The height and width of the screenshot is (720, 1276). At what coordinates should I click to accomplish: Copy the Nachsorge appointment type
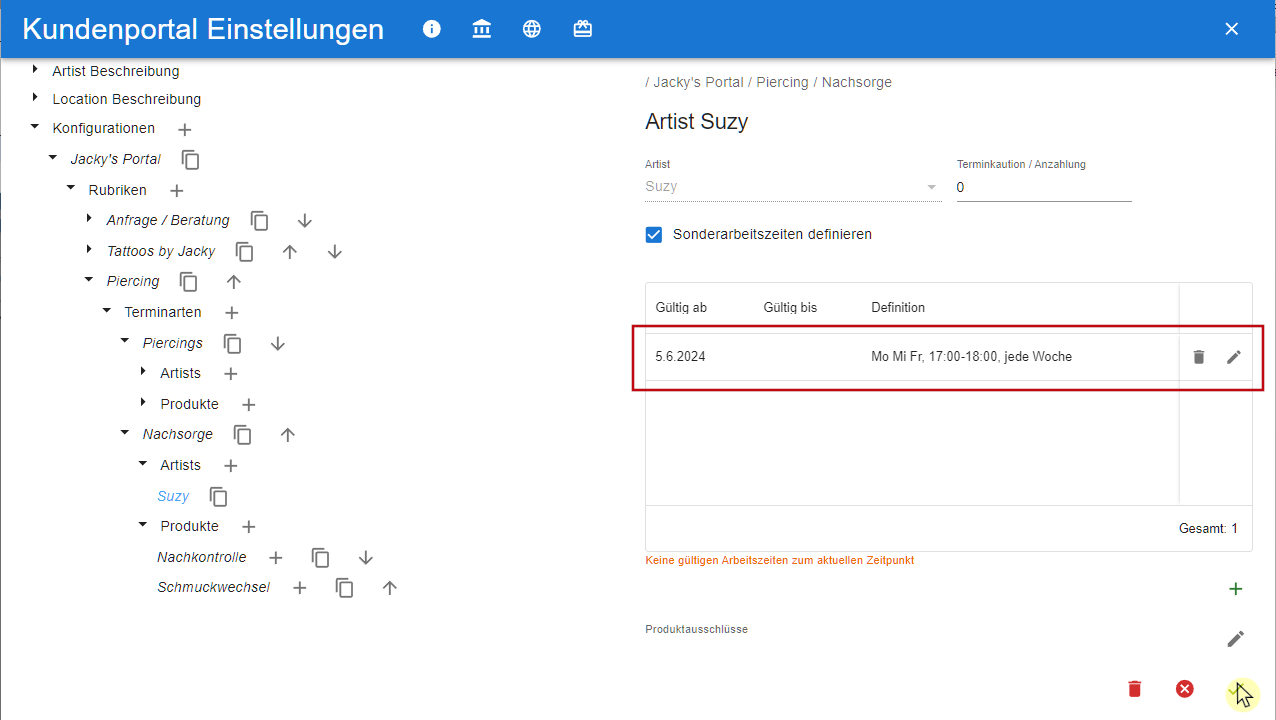pyautogui.click(x=243, y=435)
